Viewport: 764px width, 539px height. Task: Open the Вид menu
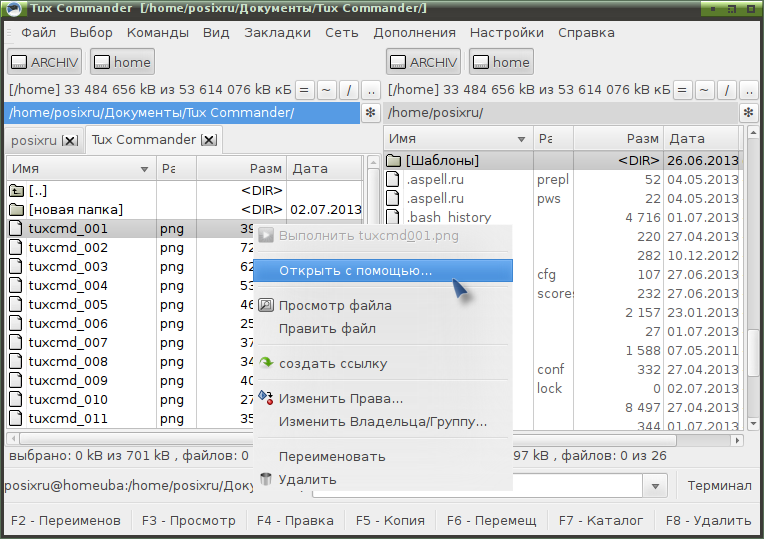pos(216,33)
